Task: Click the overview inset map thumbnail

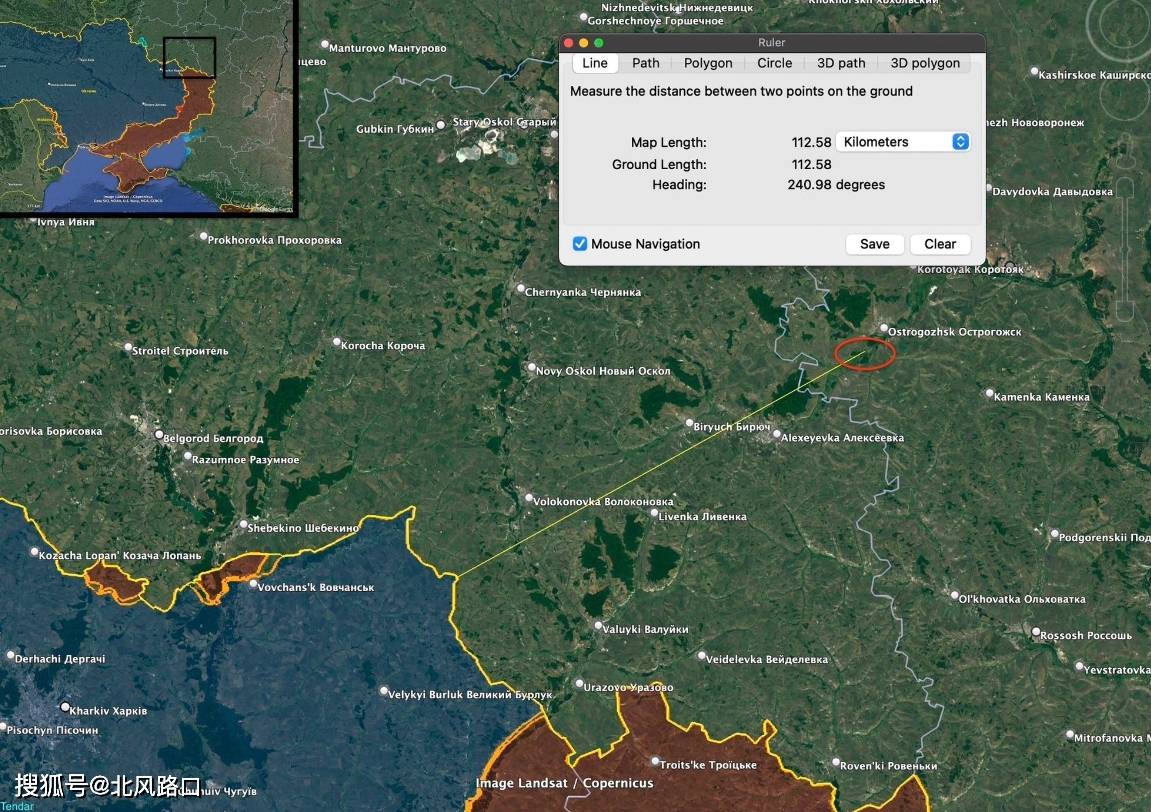Action: click(147, 106)
